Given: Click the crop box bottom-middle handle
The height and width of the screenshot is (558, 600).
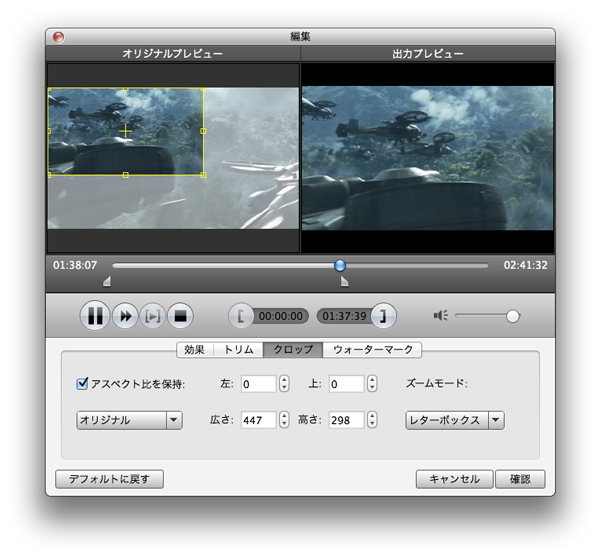Looking at the screenshot, I should click(126, 175).
